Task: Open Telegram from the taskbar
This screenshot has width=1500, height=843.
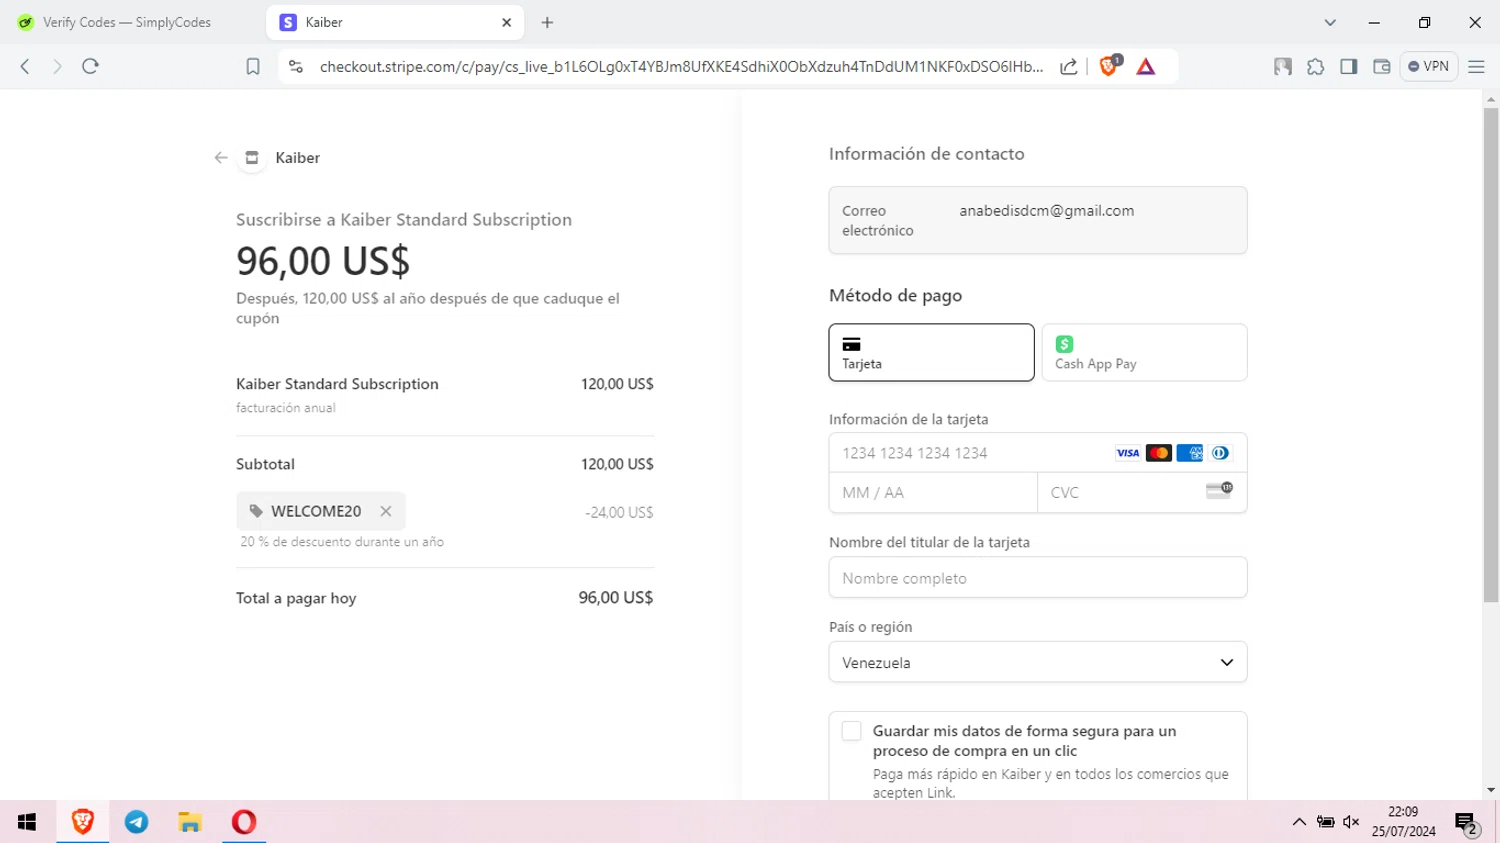Action: pyautogui.click(x=136, y=822)
